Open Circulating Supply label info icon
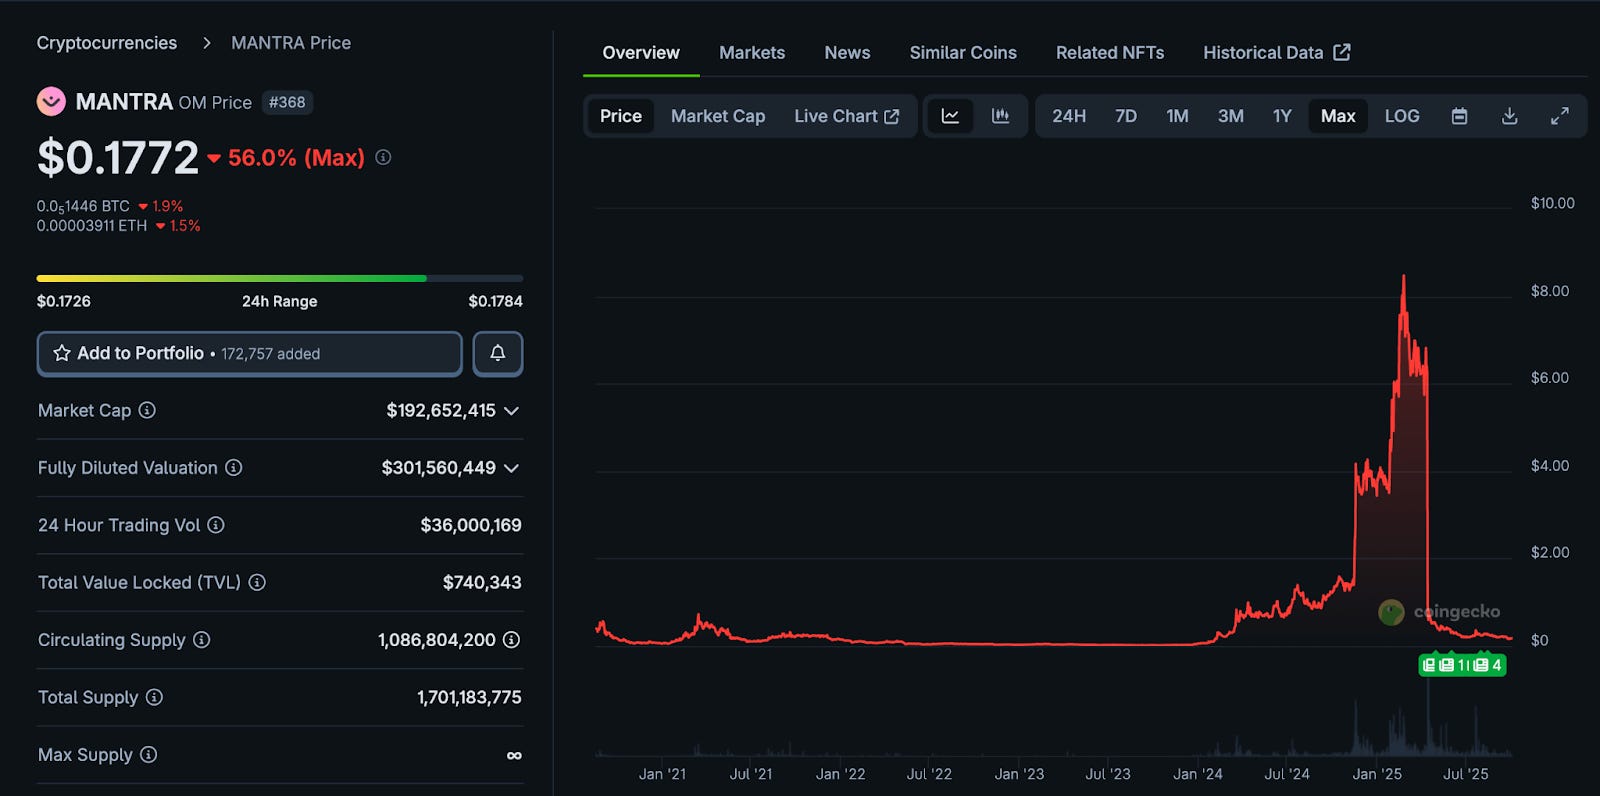The height and width of the screenshot is (796, 1600). pos(201,639)
